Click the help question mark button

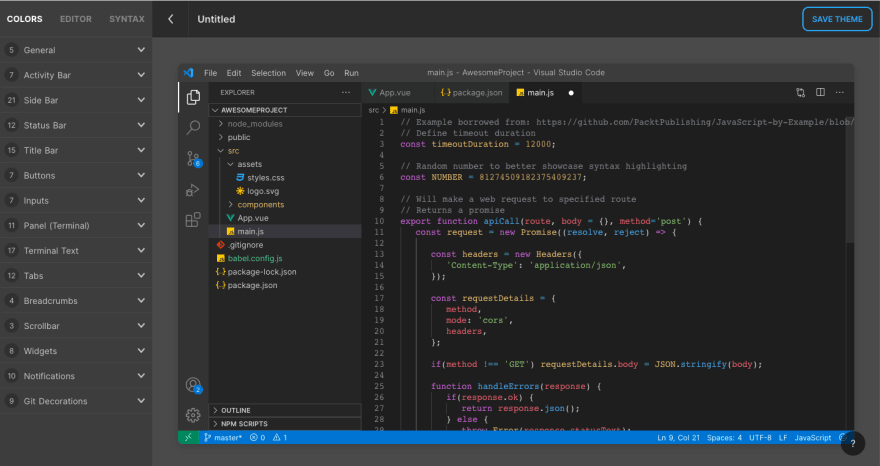click(852, 444)
